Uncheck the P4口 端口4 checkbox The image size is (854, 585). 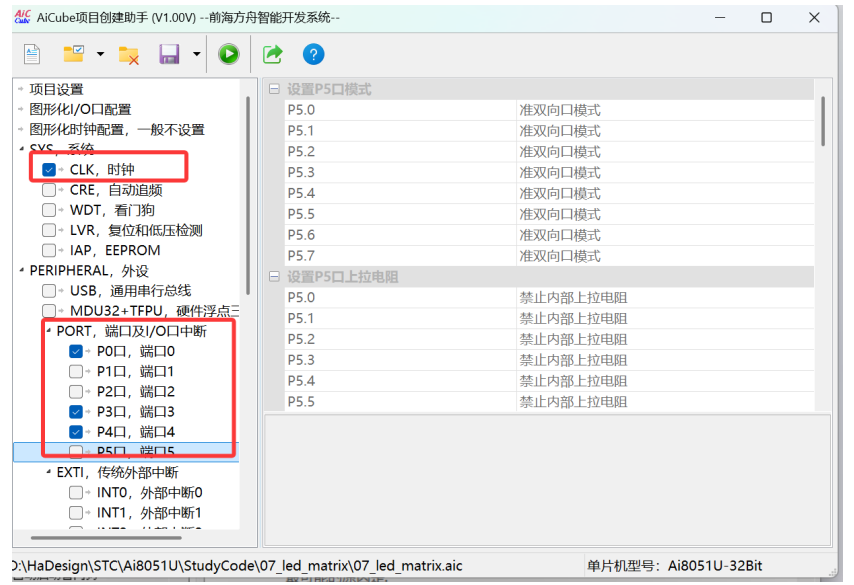point(76,432)
